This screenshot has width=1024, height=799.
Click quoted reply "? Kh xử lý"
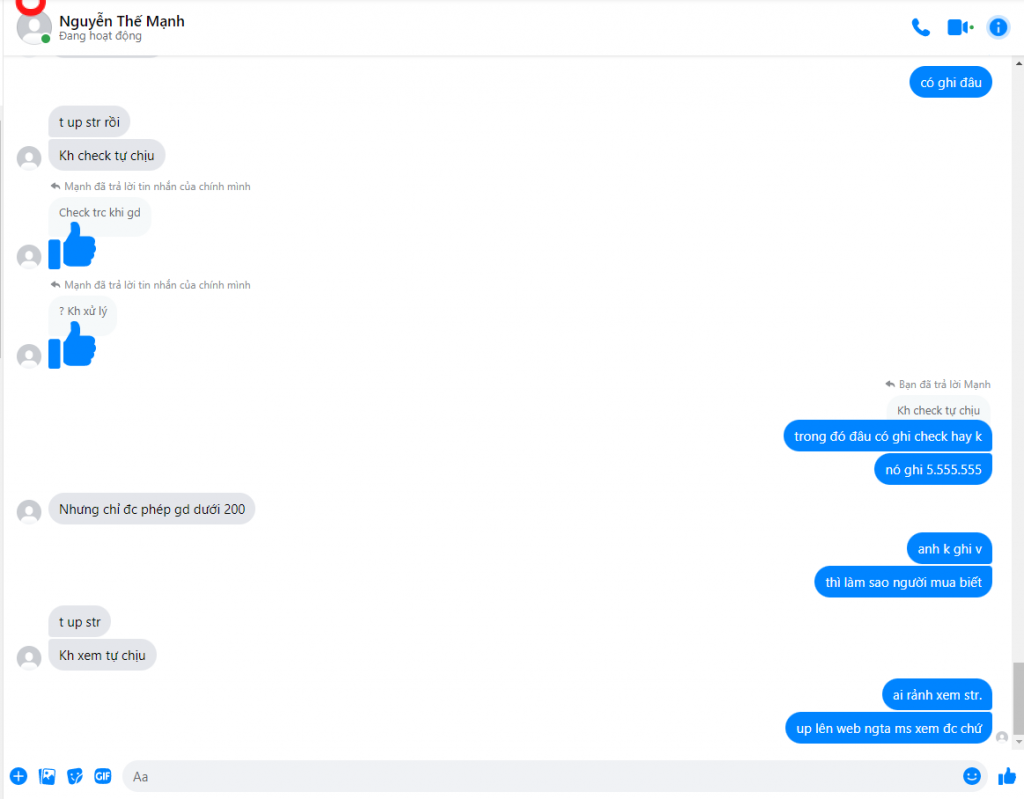pyautogui.click(x=83, y=311)
